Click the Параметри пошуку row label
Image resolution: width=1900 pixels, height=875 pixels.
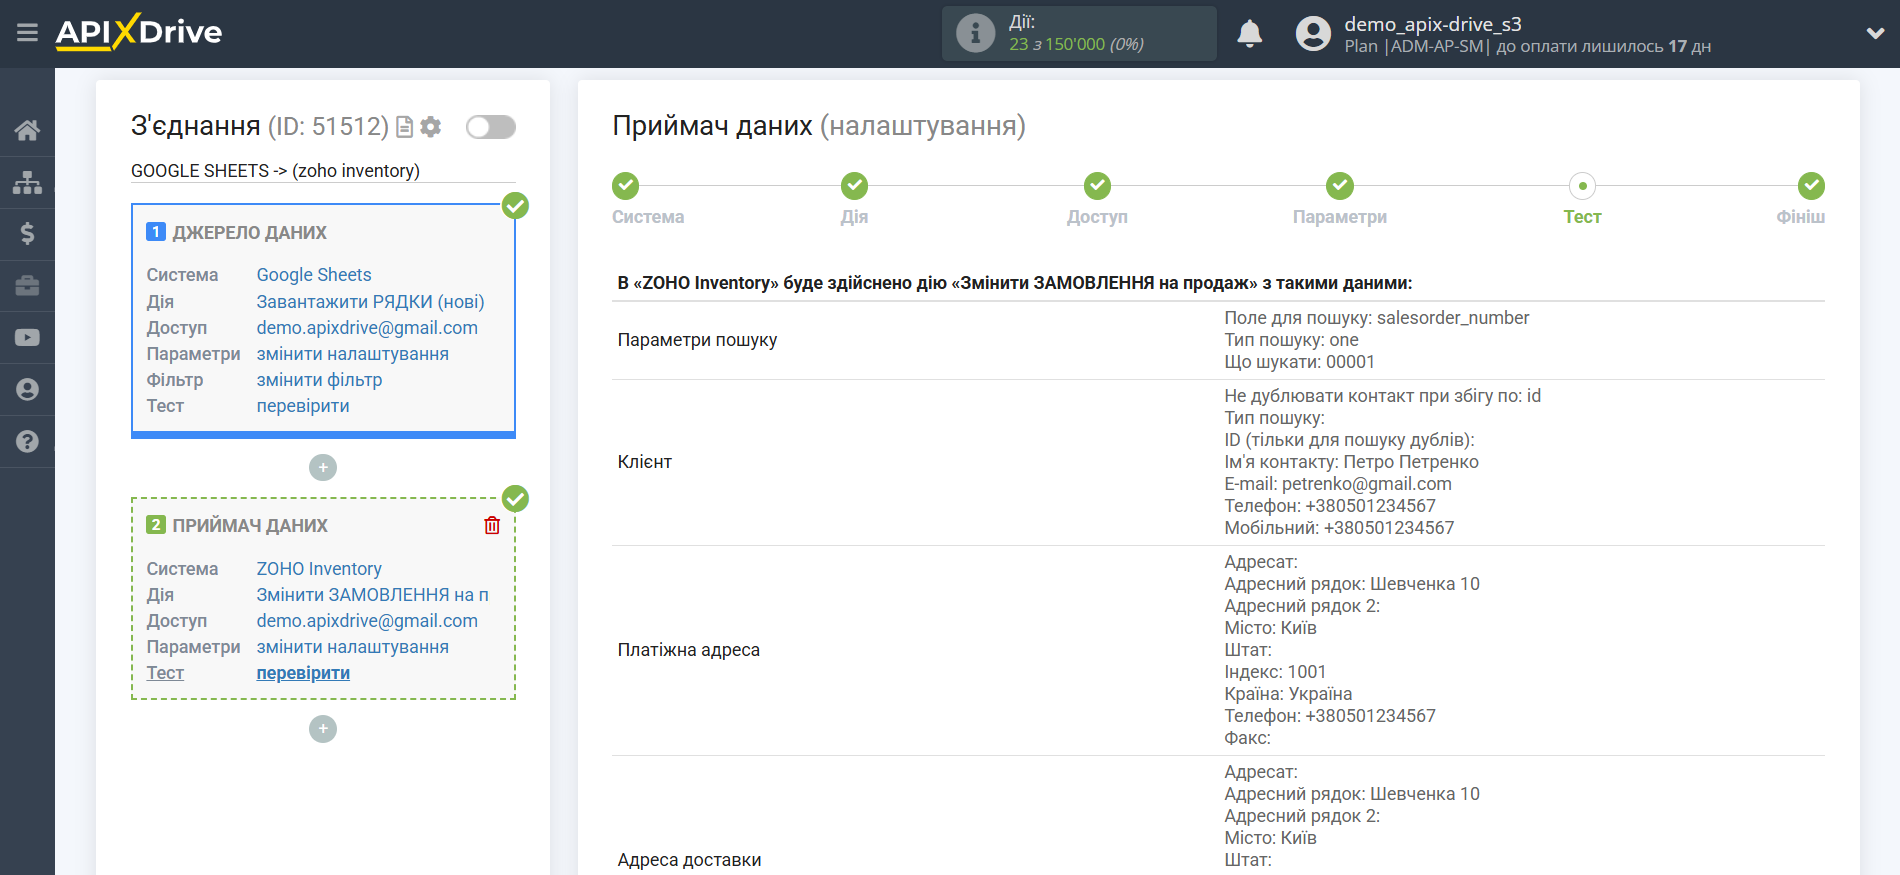(697, 340)
